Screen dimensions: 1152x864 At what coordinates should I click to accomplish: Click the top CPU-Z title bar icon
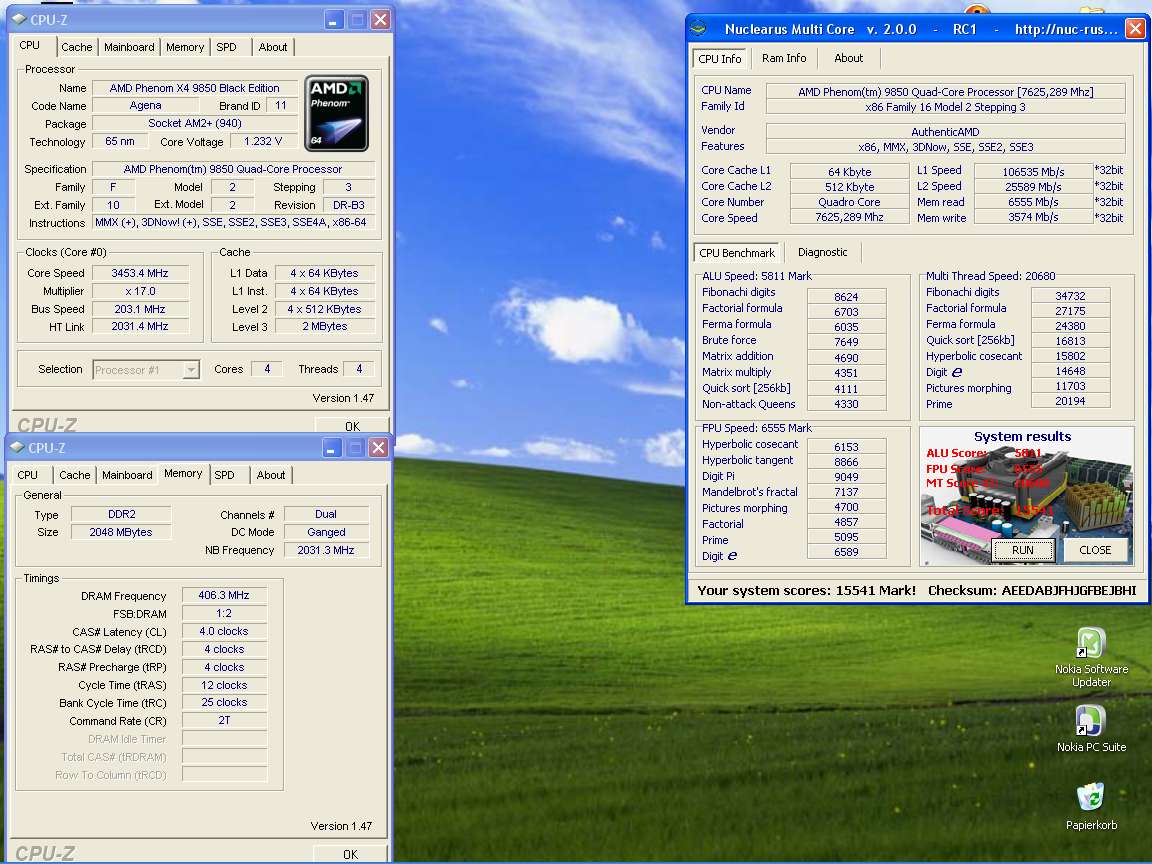click(18, 19)
